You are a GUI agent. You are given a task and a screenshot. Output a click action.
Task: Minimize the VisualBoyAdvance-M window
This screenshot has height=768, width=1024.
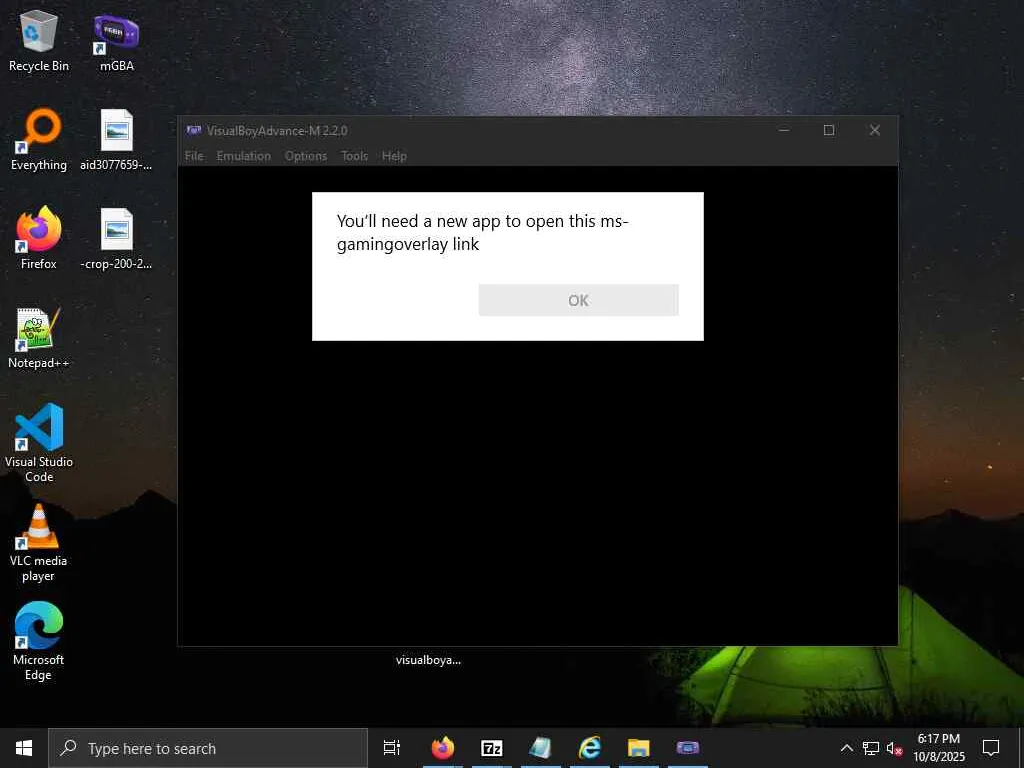[784, 131]
